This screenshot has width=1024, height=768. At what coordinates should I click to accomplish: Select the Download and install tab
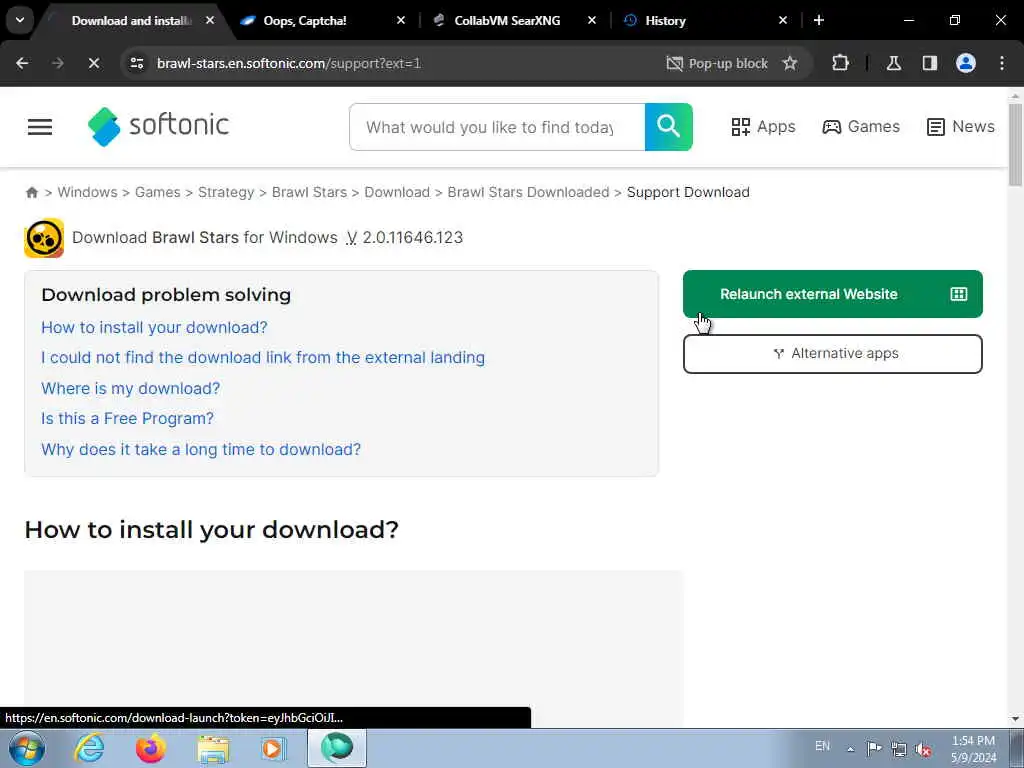pyautogui.click(x=131, y=20)
